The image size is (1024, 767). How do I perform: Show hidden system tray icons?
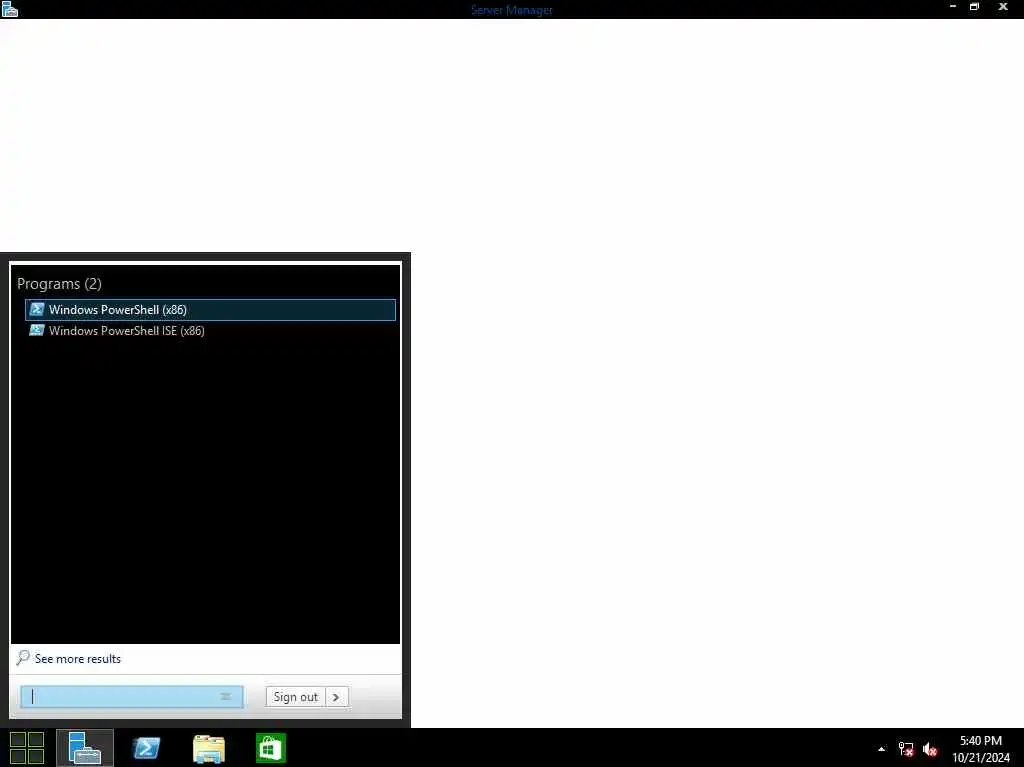[882, 749]
